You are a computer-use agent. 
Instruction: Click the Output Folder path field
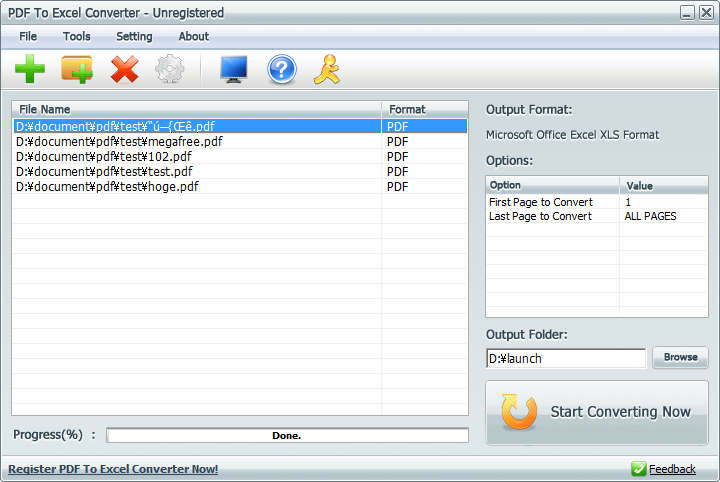coord(566,358)
